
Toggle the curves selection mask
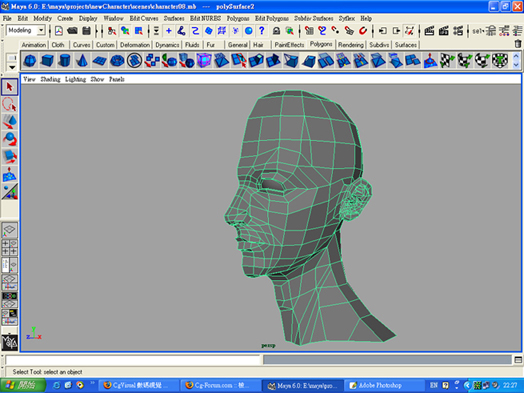click(195, 31)
